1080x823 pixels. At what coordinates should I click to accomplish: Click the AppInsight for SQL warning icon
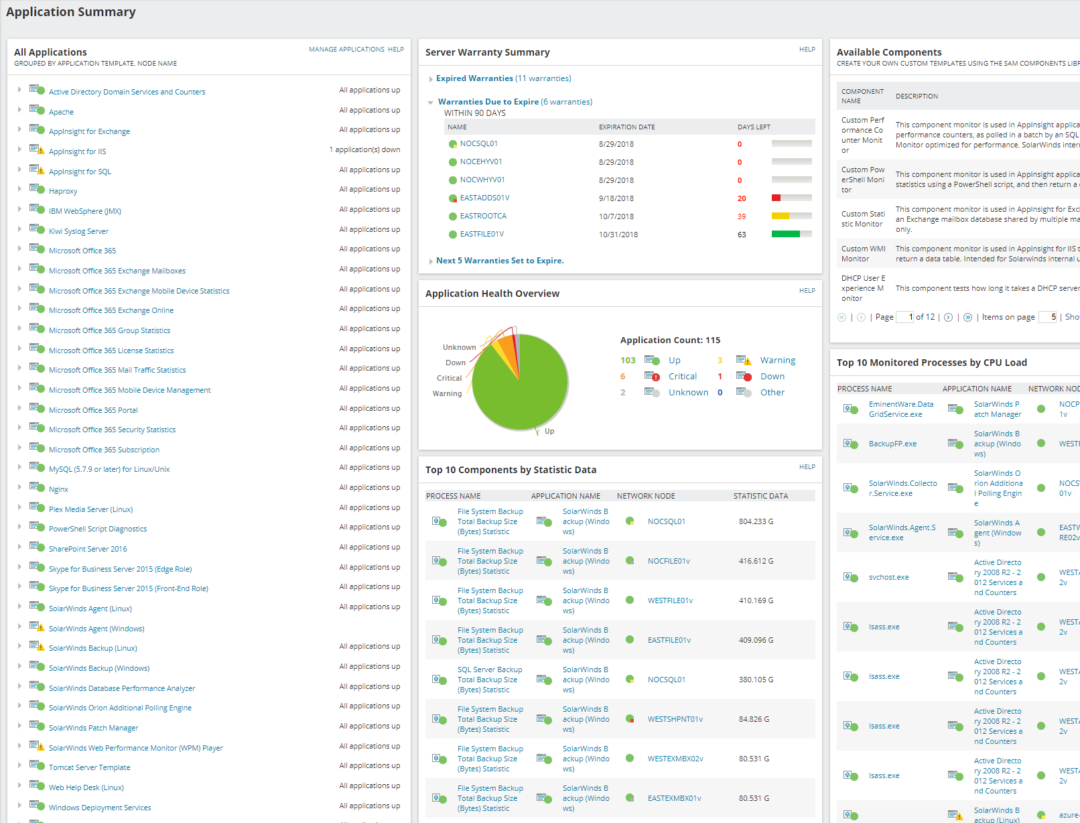[37, 169]
